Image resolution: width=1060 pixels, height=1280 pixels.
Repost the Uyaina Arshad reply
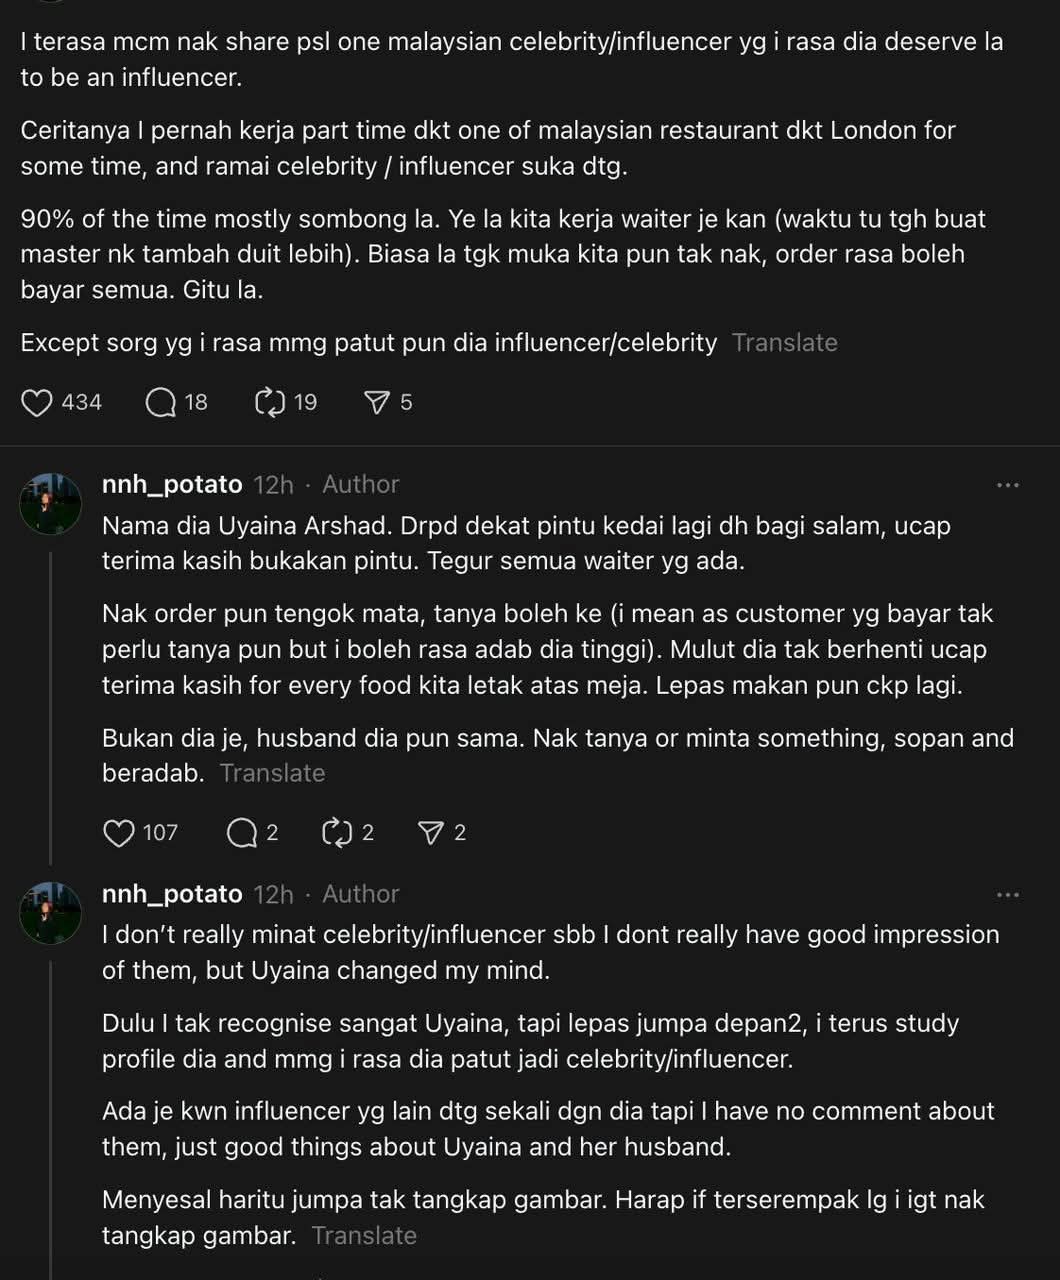(337, 833)
